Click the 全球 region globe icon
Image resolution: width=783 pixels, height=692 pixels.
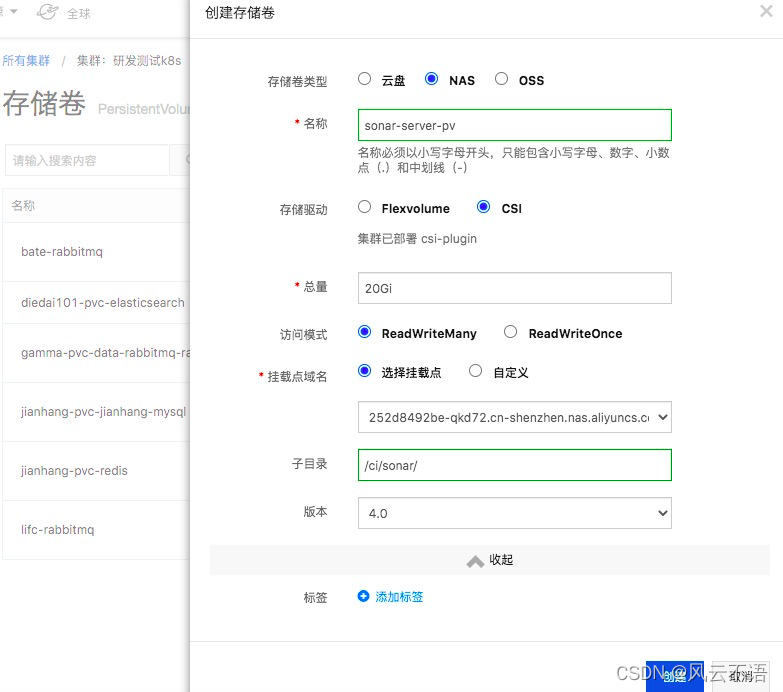47,11
